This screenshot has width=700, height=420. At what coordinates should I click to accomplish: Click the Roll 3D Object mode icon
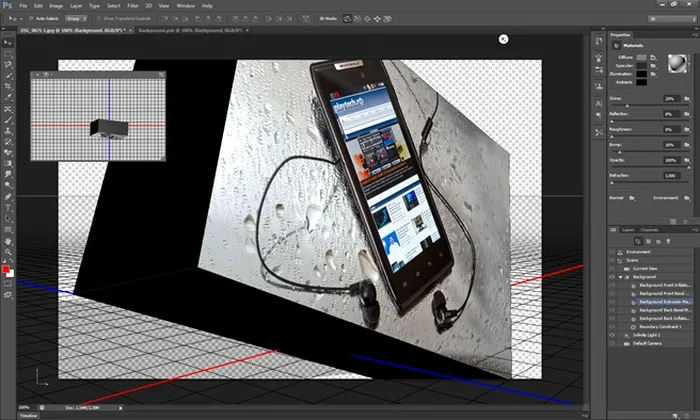[357, 19]
